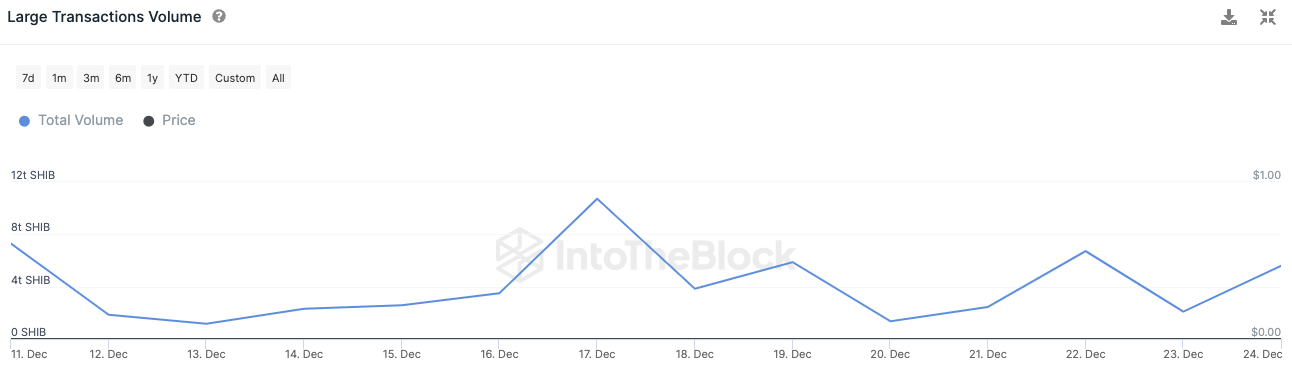Toggle Price dark legend dot
This screenshot has height=368, width=1292.
[148, 121]
